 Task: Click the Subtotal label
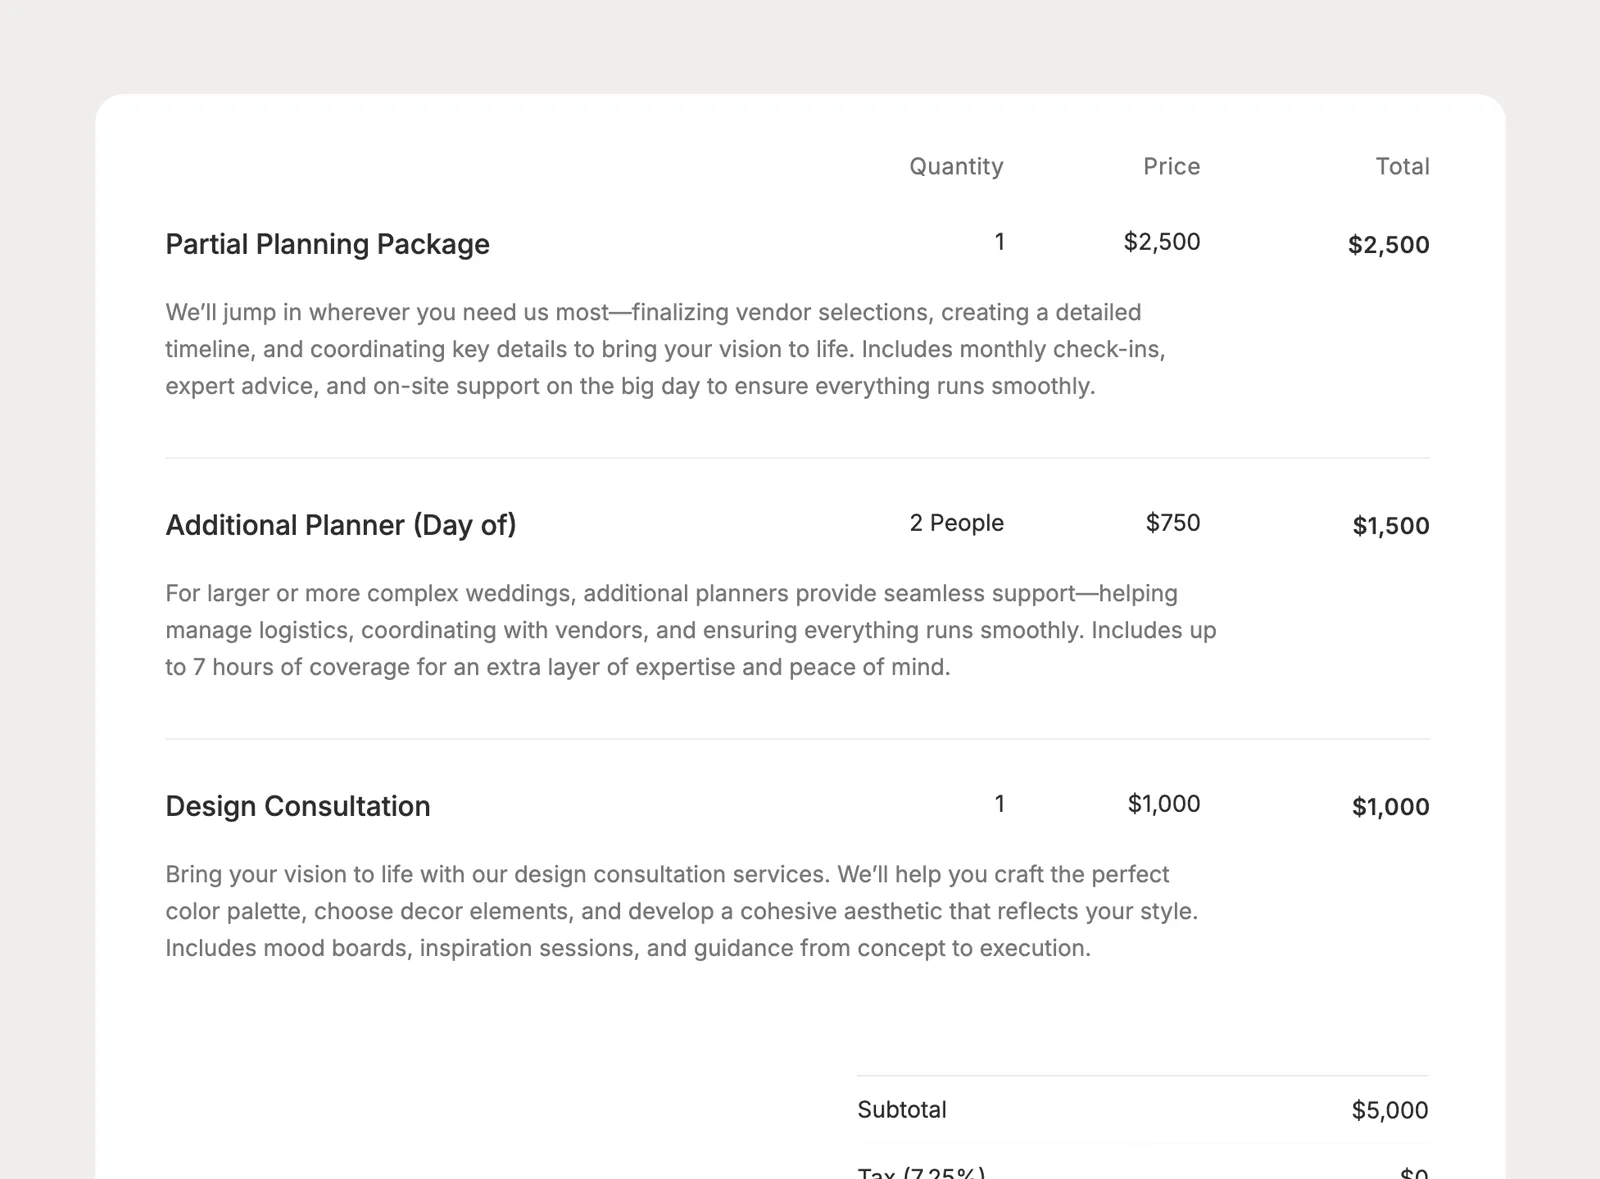[x=902, y=1109]
